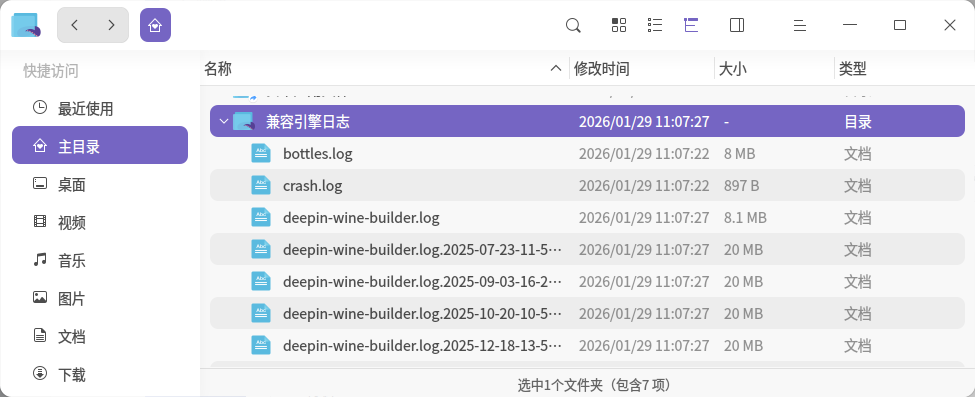The height and width of the screenshot is (397, 975).
Task: Sort by the 修改时间 column header
Action: coord(601,68)
